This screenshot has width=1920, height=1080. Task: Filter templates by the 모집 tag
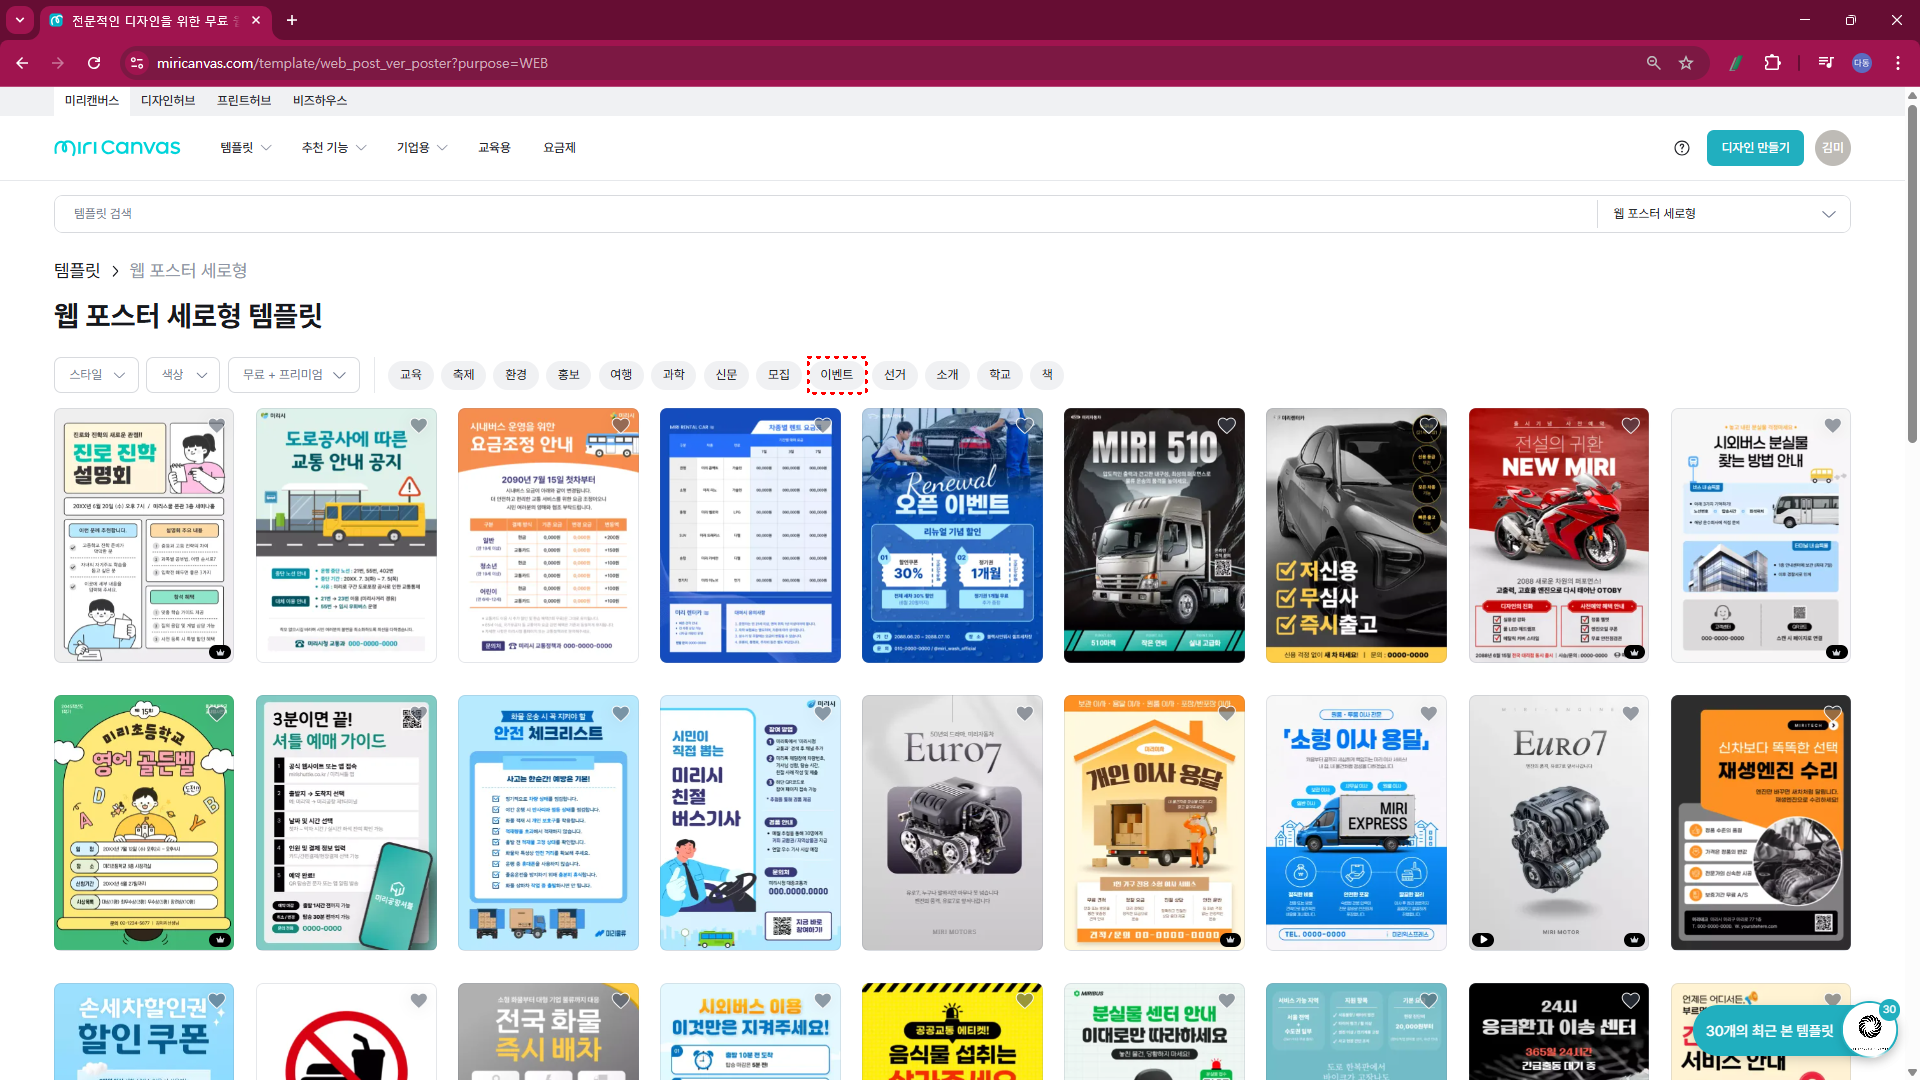coord(779,375)
